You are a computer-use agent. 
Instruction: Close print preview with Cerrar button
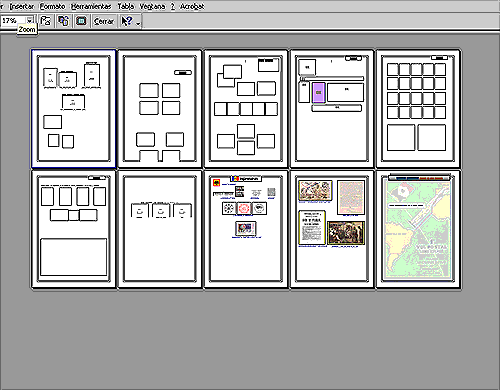point(104,21)
